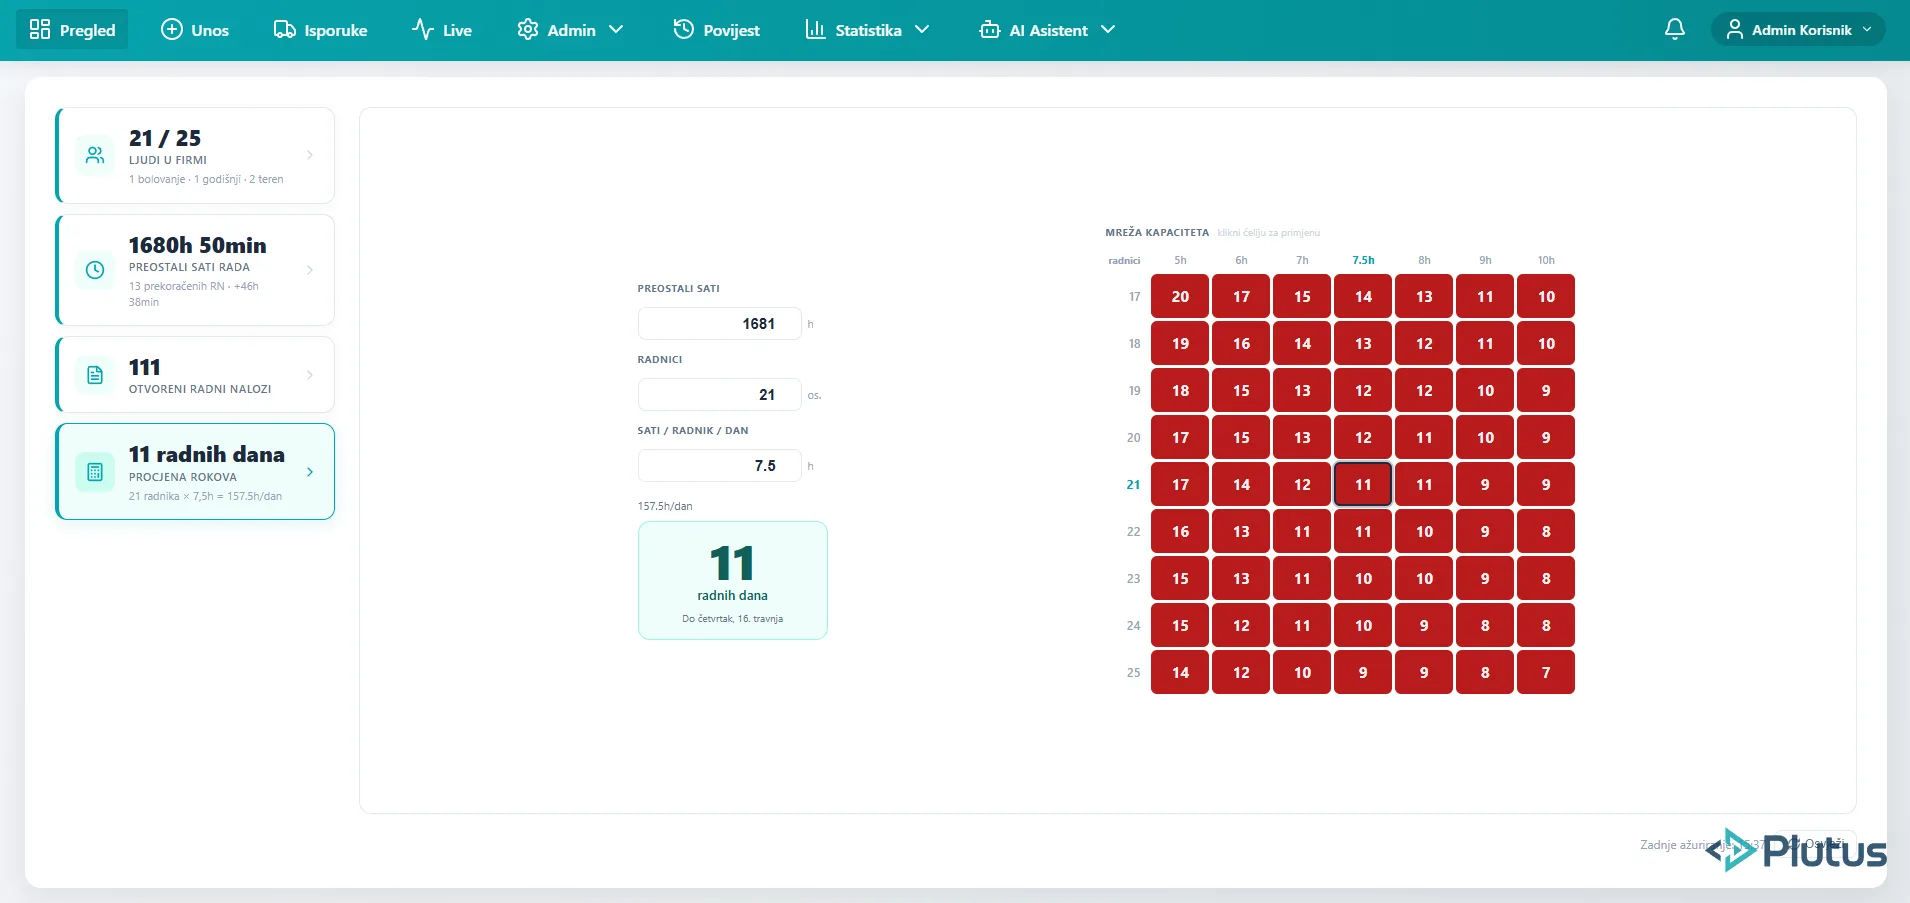The height and width of the screenshot is (903, 1910).
Task: Expand the Statistika menu chevron
Action: 922,29
